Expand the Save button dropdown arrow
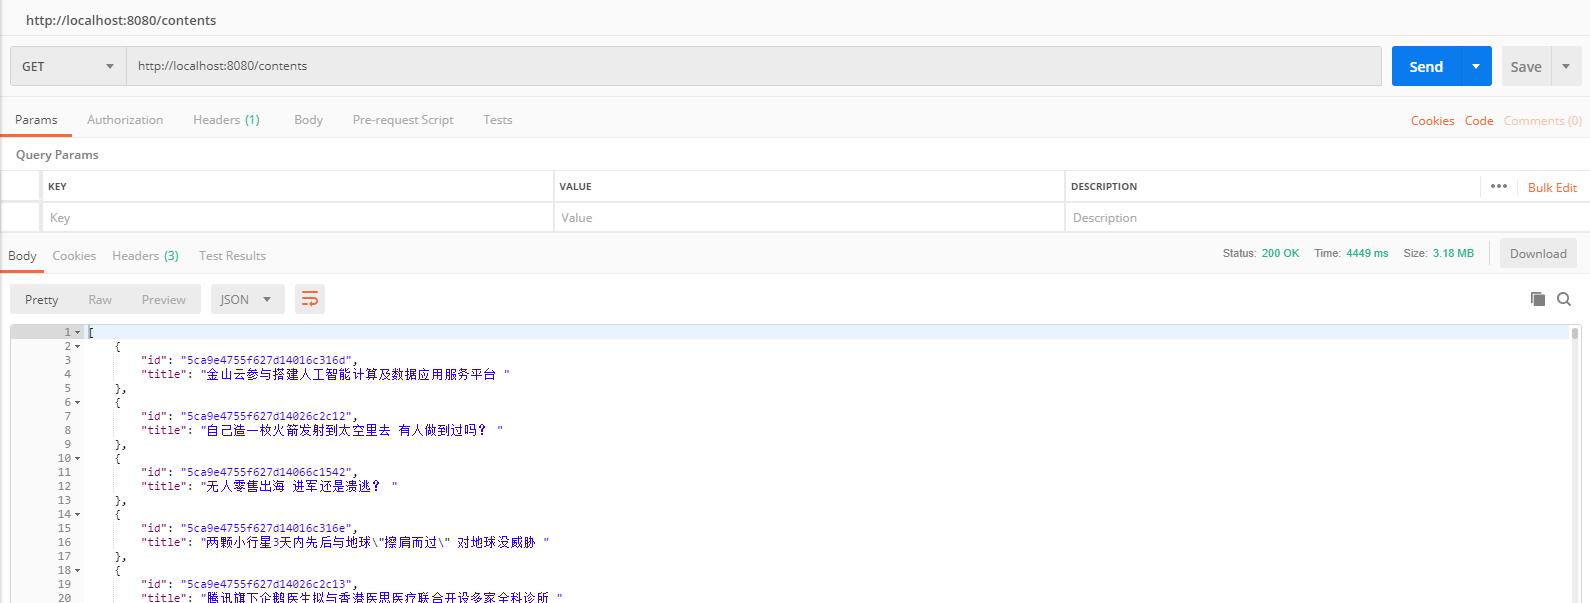1590x603 pixels. pos(1566,66)
